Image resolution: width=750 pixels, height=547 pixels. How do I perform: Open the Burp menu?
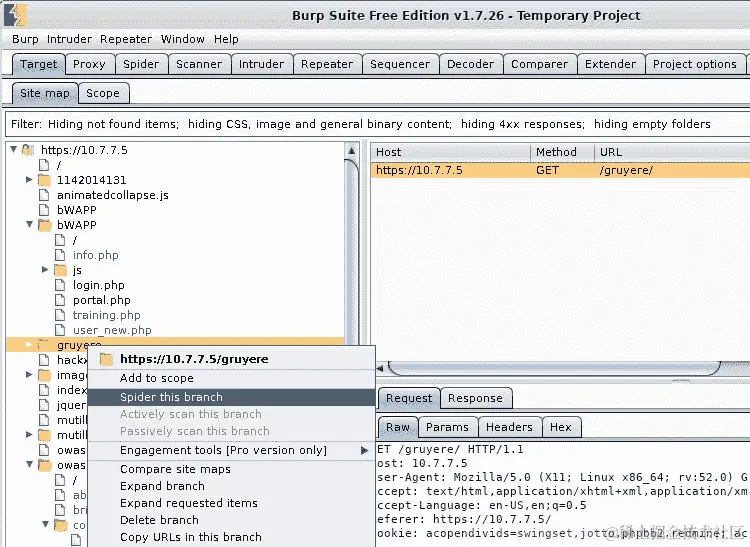[25, 39]
